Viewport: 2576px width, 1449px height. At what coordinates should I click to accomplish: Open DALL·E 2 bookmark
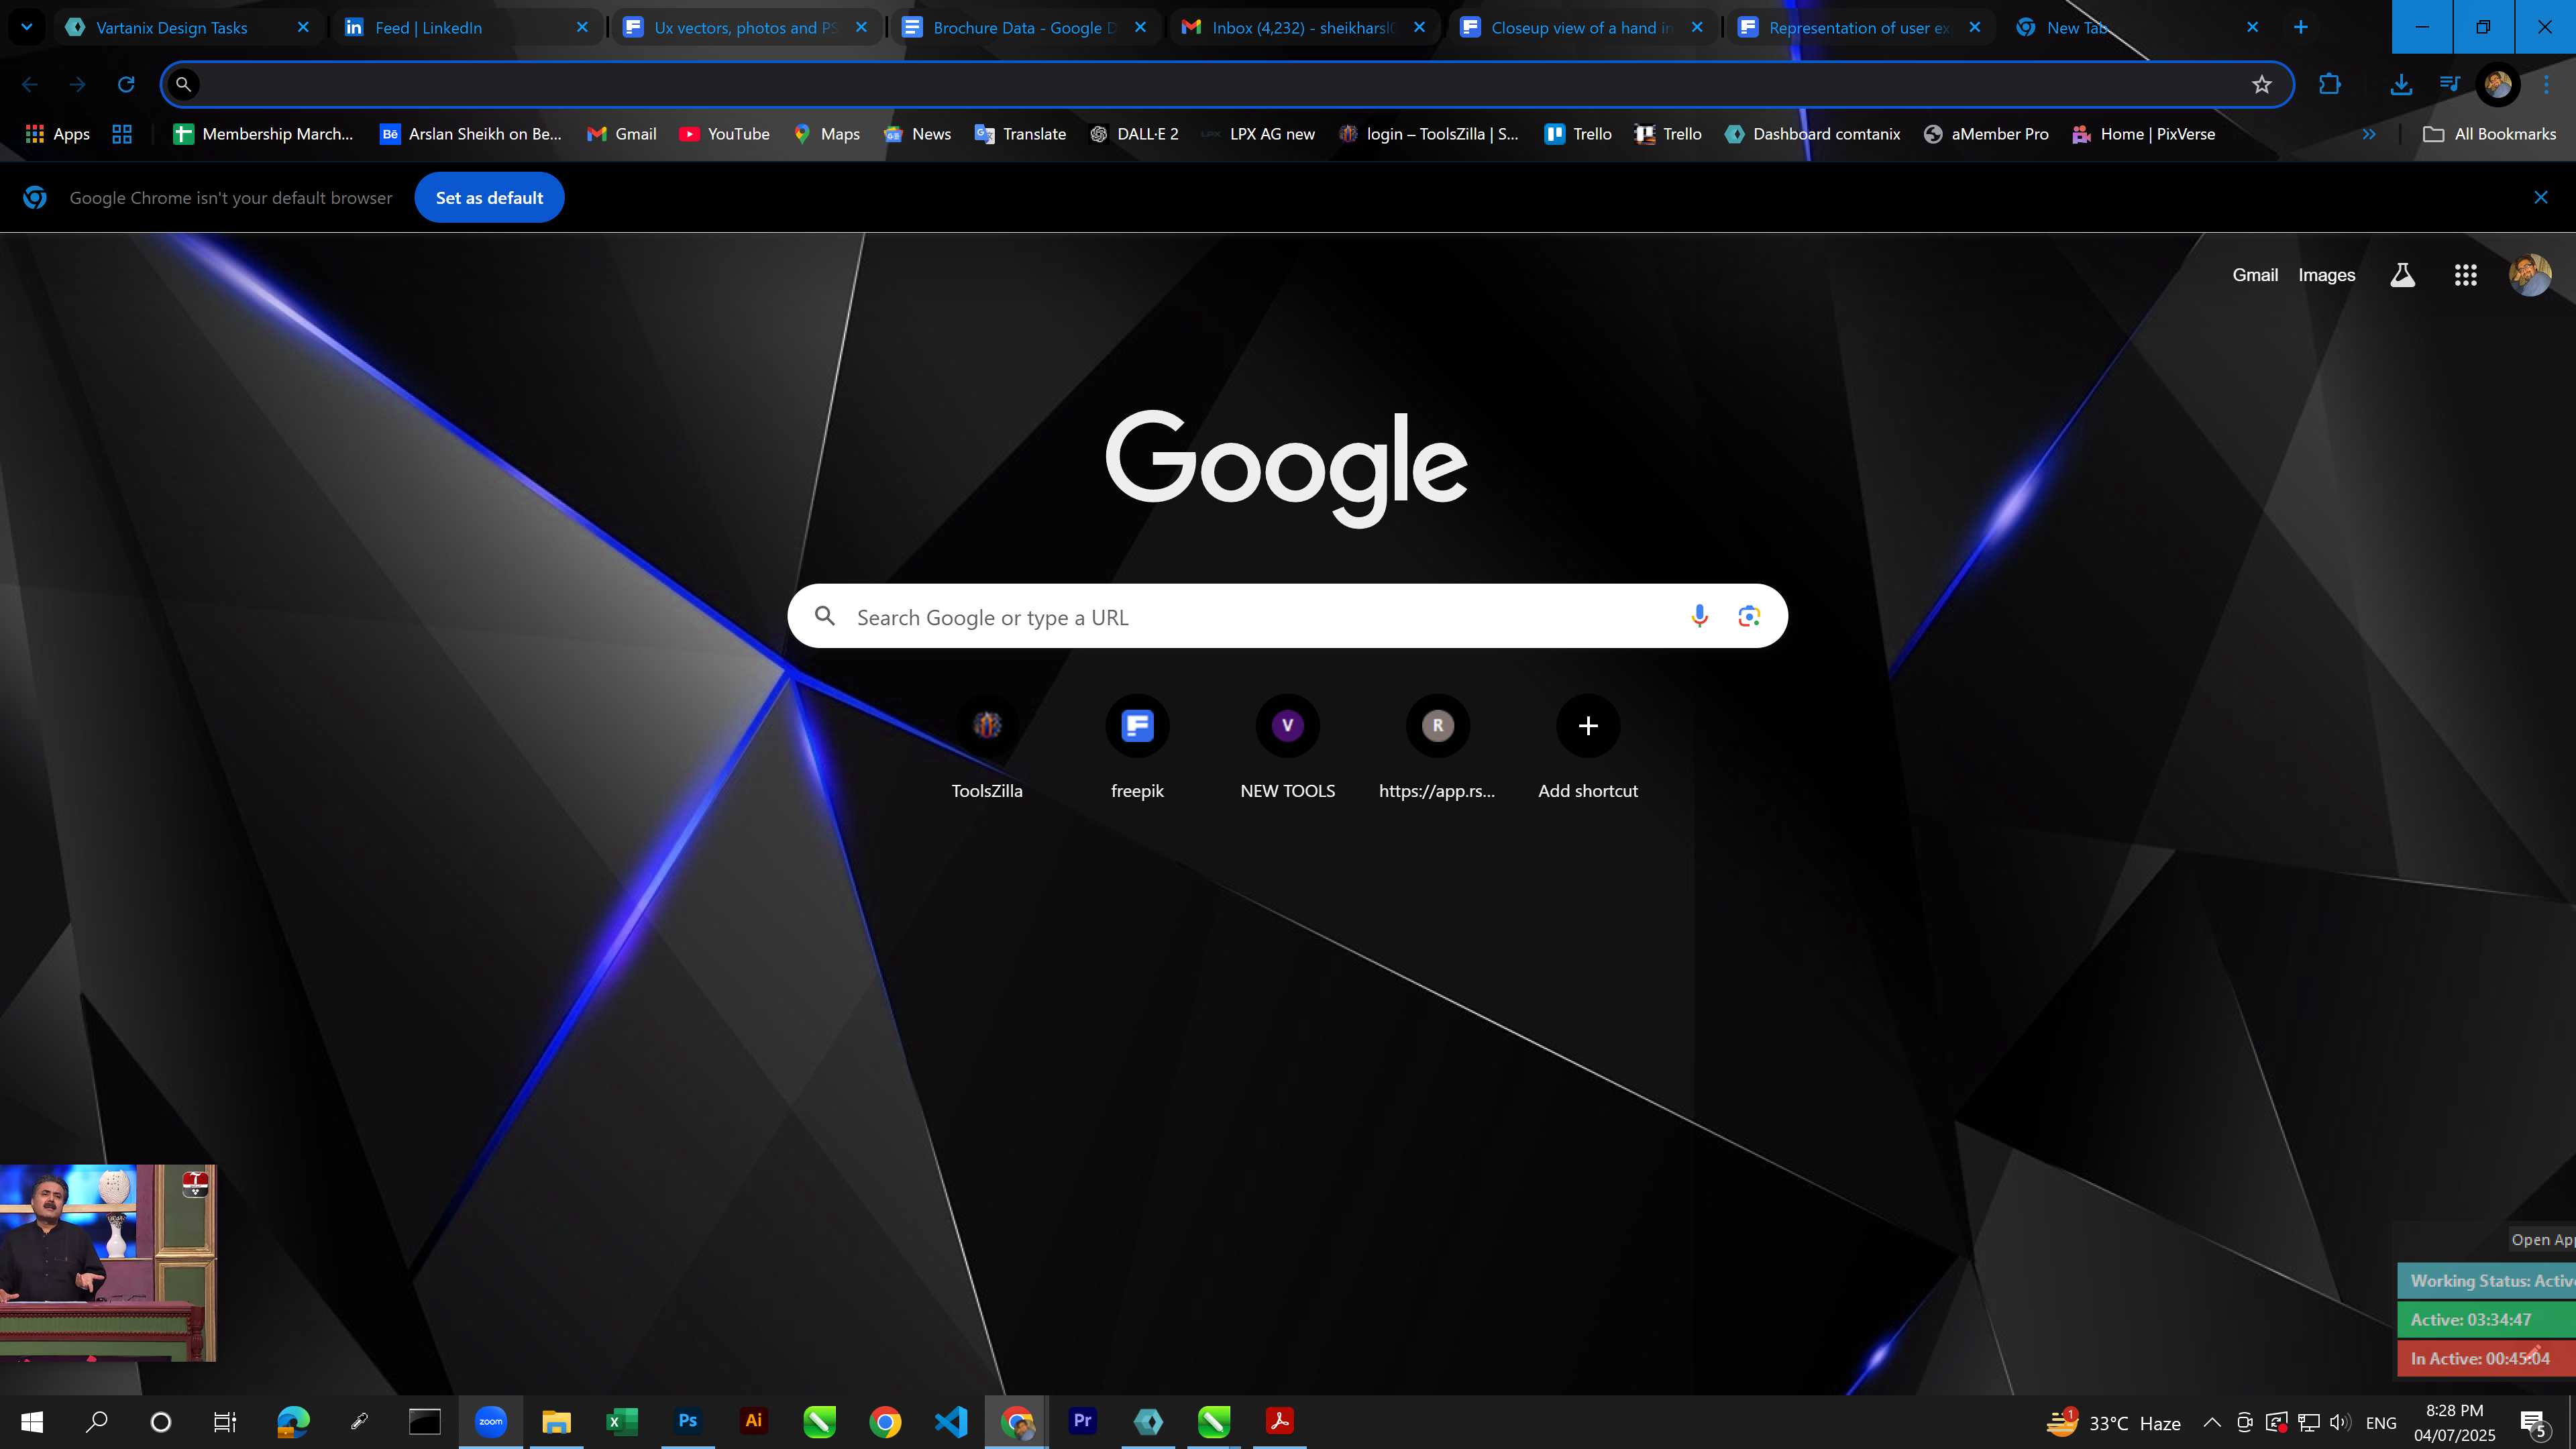click(1134, 134)
